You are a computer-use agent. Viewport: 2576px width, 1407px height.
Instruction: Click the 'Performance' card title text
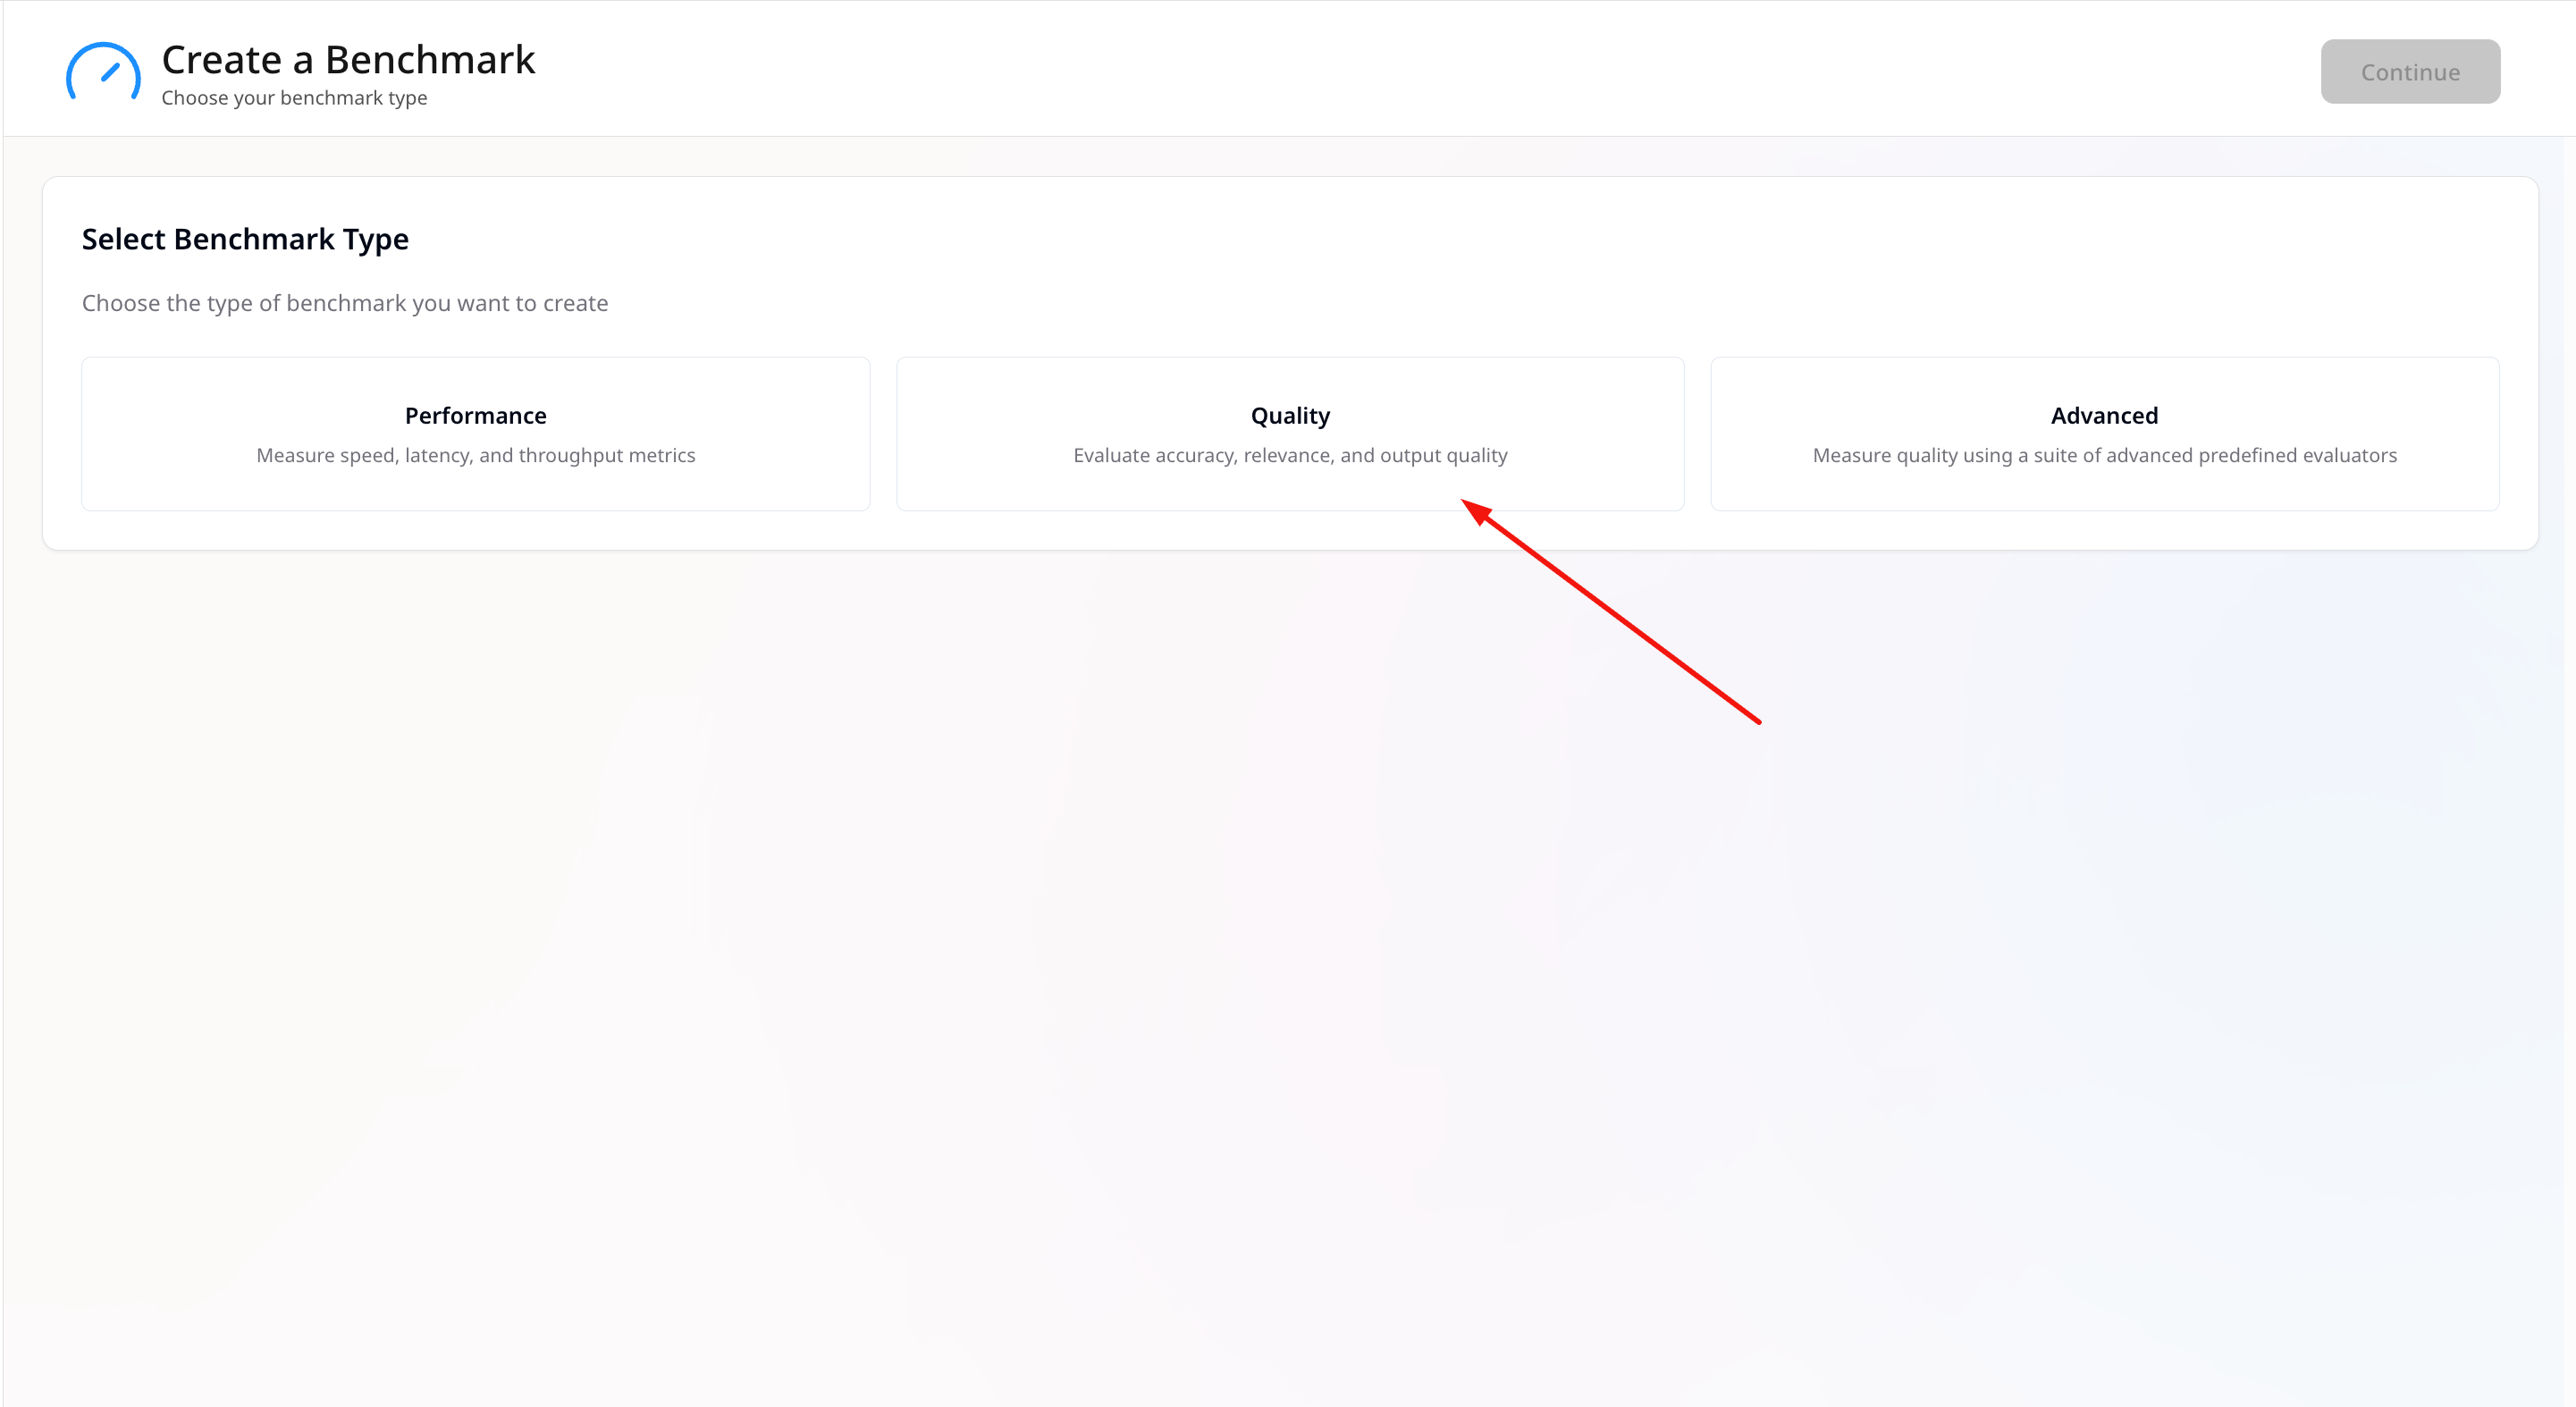pos(475,415)
